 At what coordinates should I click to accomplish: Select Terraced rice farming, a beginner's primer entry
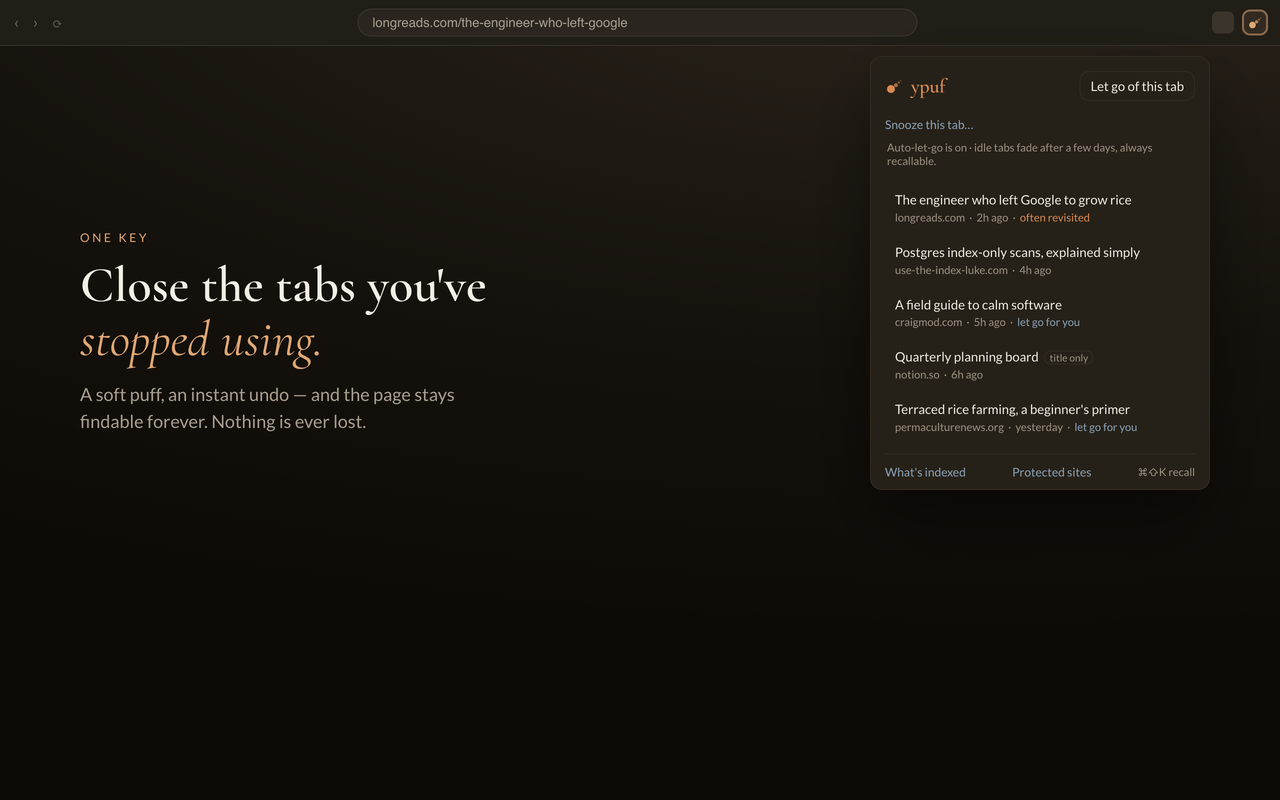tap(1040, 417)
